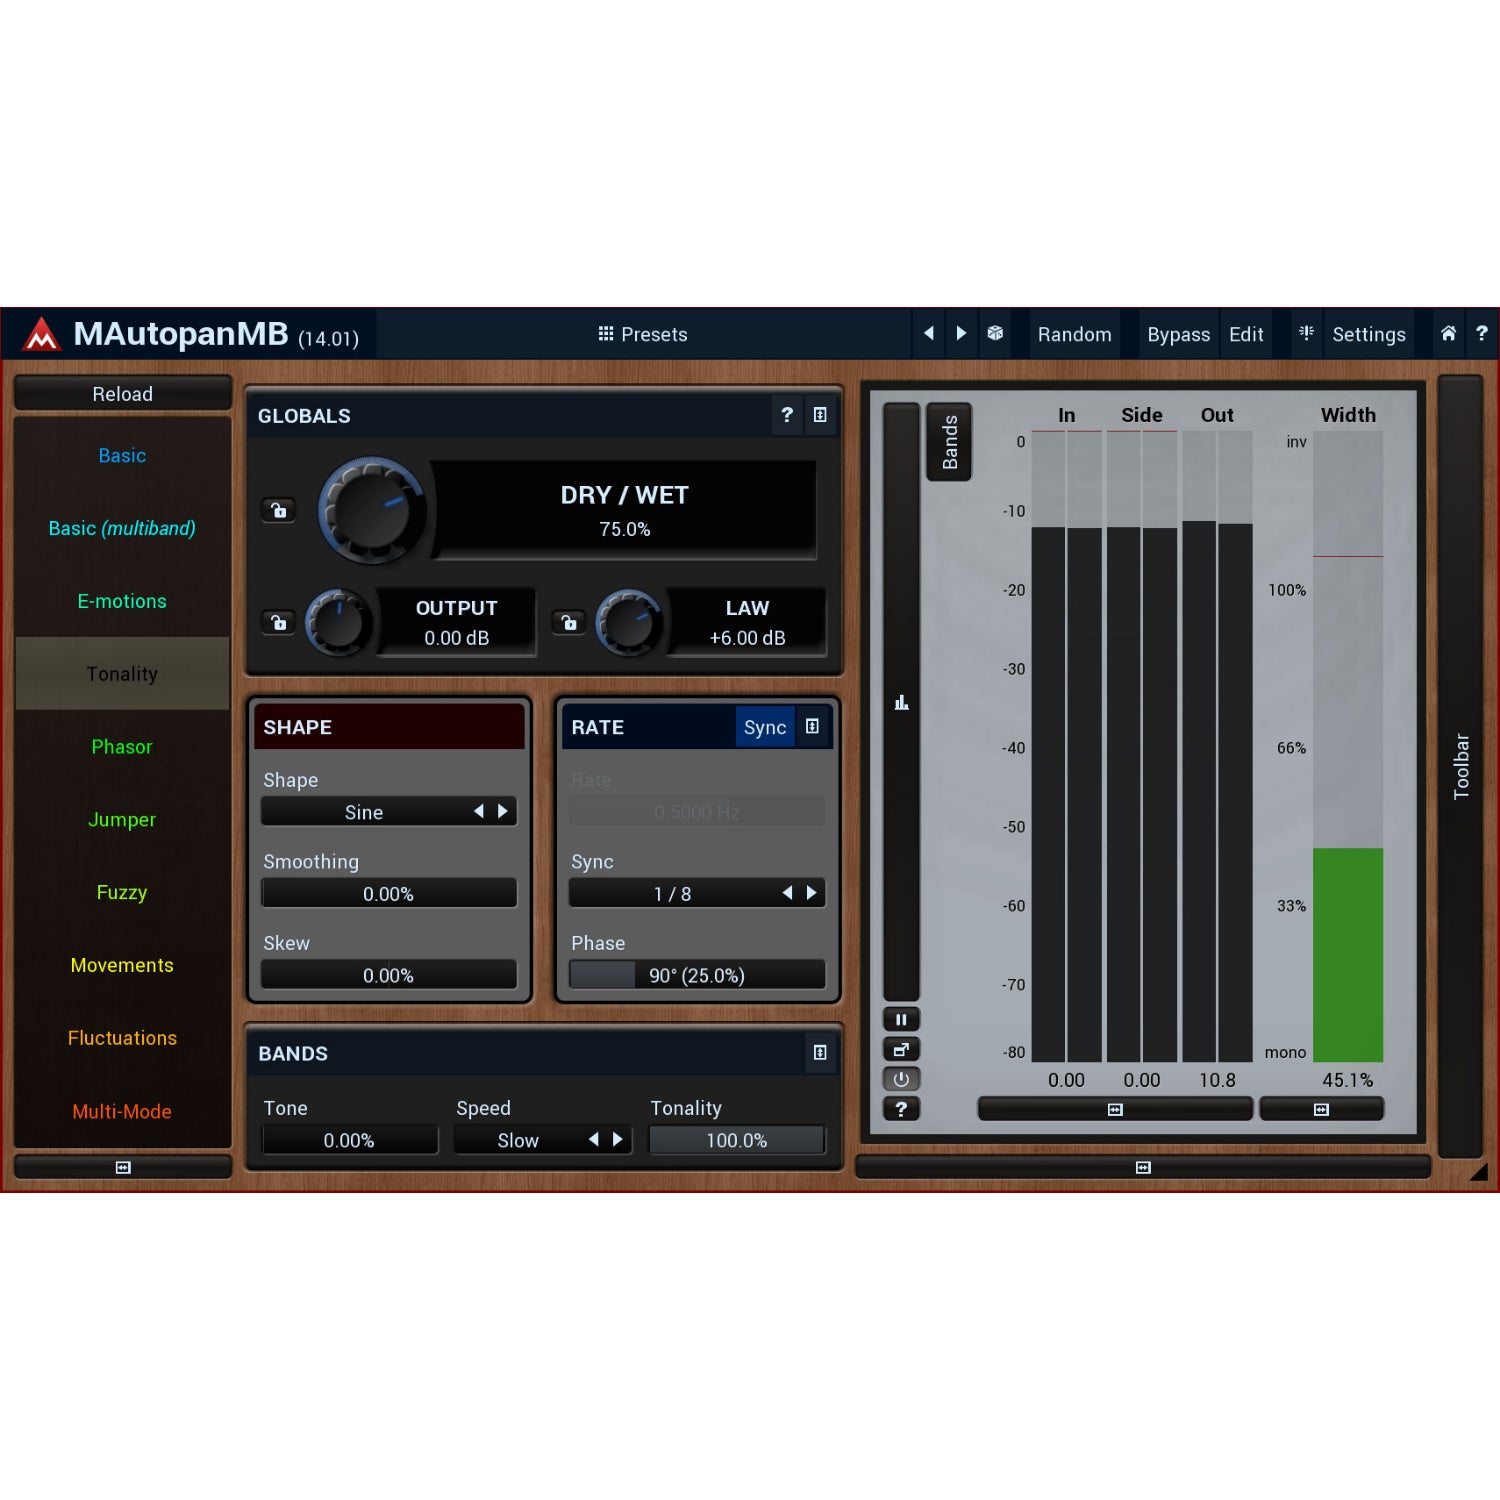Select the Multi-Mode device
This screenshot has height=1500, width=1500.
(122, 1111)
